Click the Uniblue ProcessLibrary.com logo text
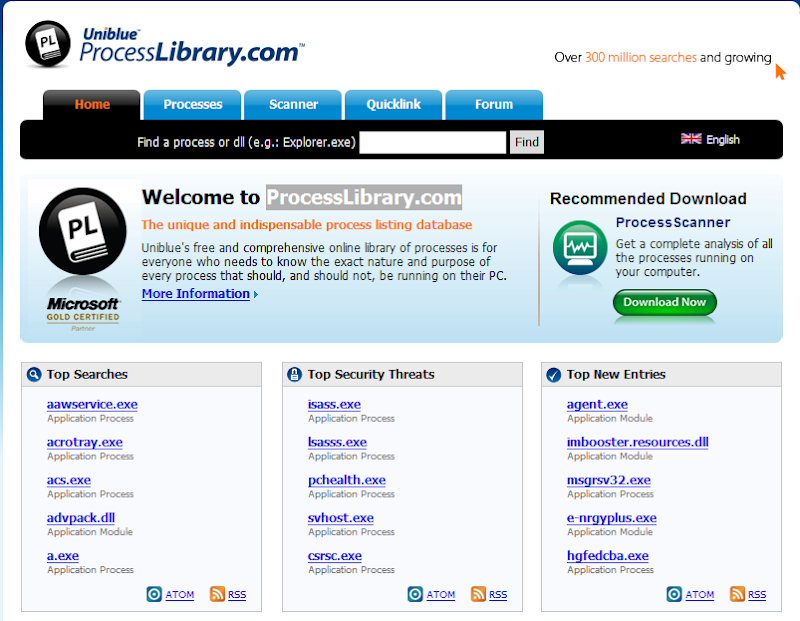 191,47
